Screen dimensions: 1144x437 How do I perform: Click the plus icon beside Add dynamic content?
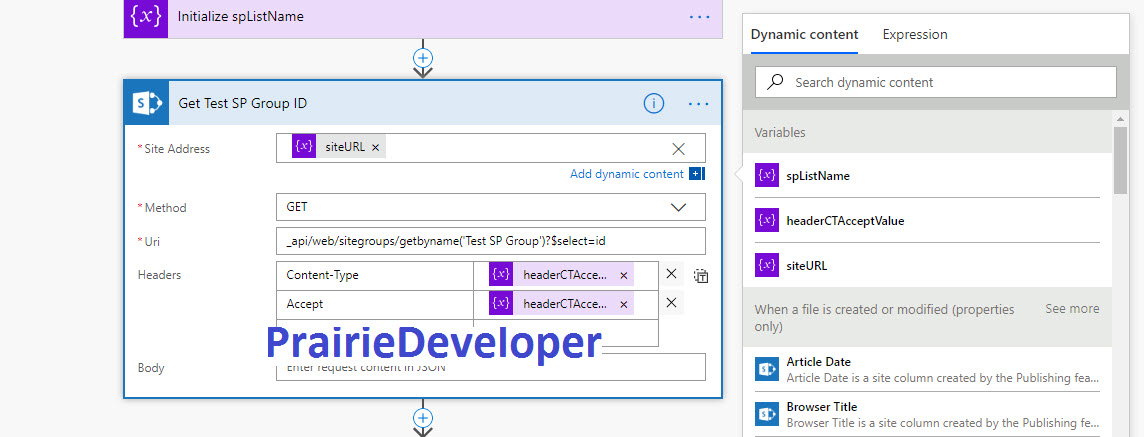pos(695,174)
